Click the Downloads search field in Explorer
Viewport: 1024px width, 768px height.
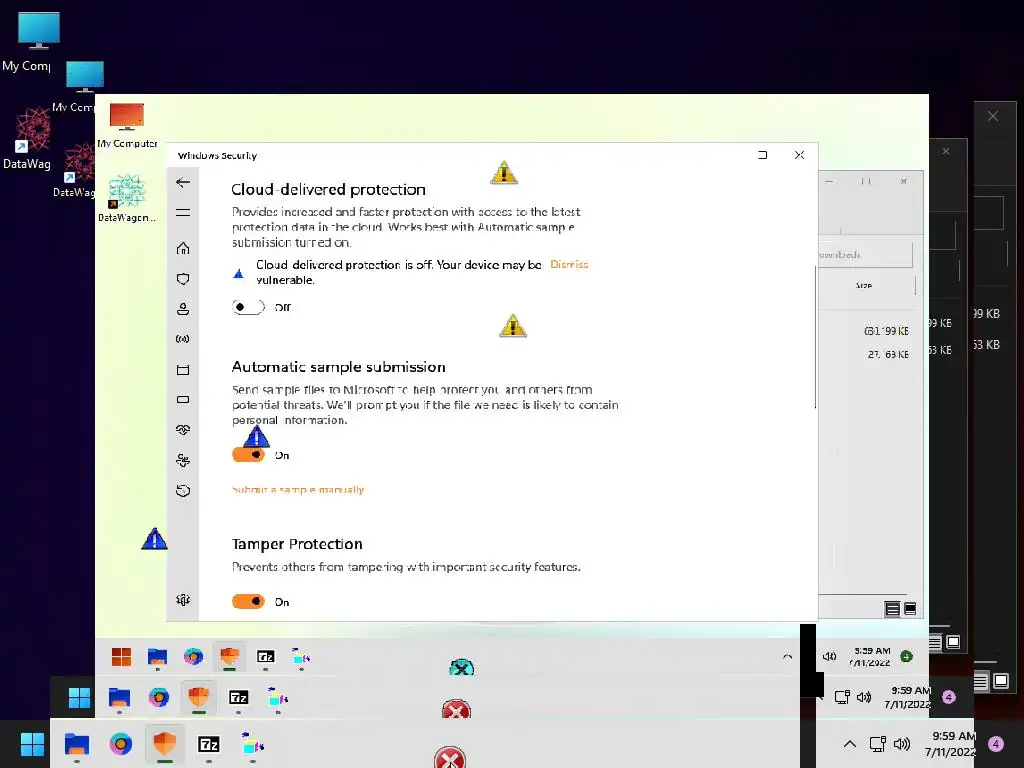tap(865, 254)
